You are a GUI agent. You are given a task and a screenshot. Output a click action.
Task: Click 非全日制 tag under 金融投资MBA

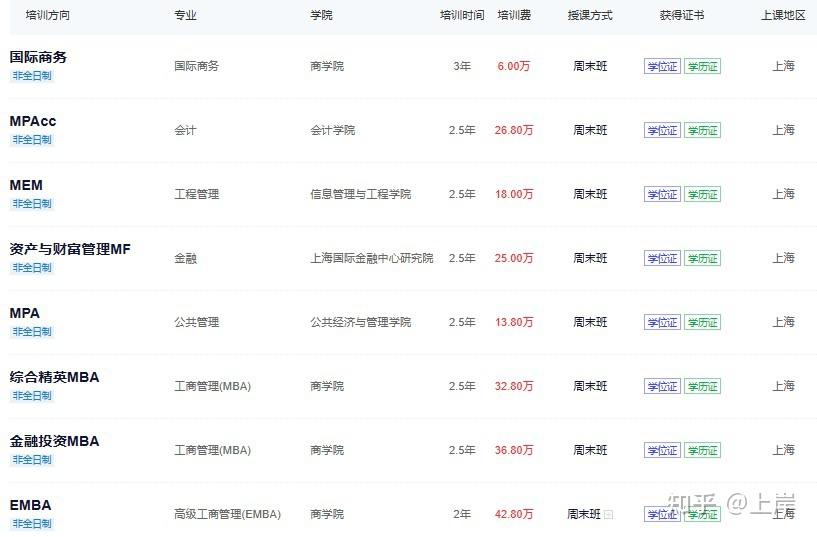coord(32,460)
